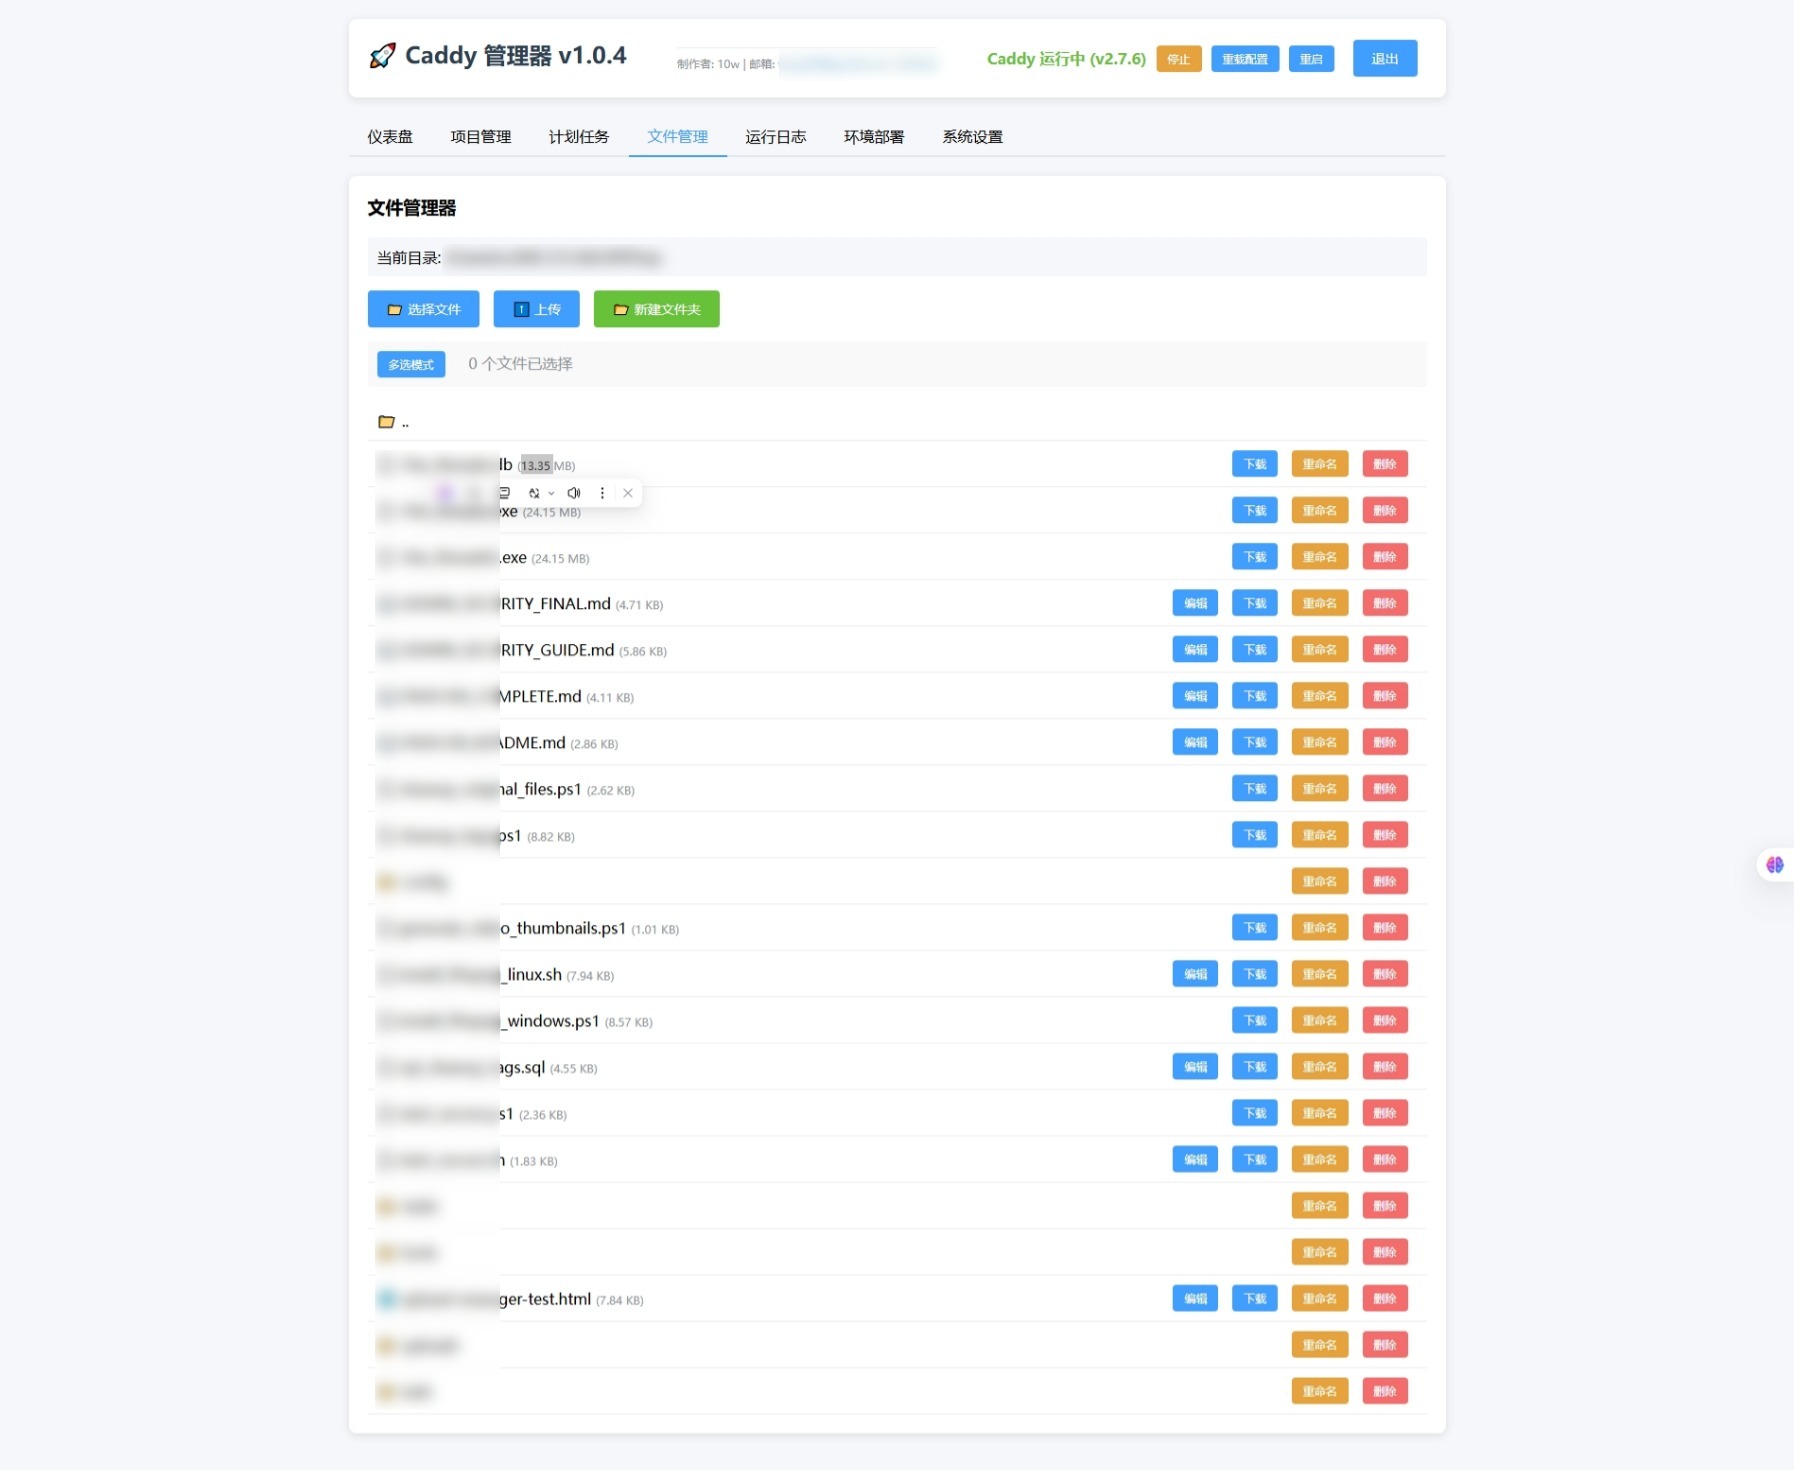This screenshot has width=1794, height=1470.
Task: Stop Caddy with the 停止 button
Action: 1179,59
